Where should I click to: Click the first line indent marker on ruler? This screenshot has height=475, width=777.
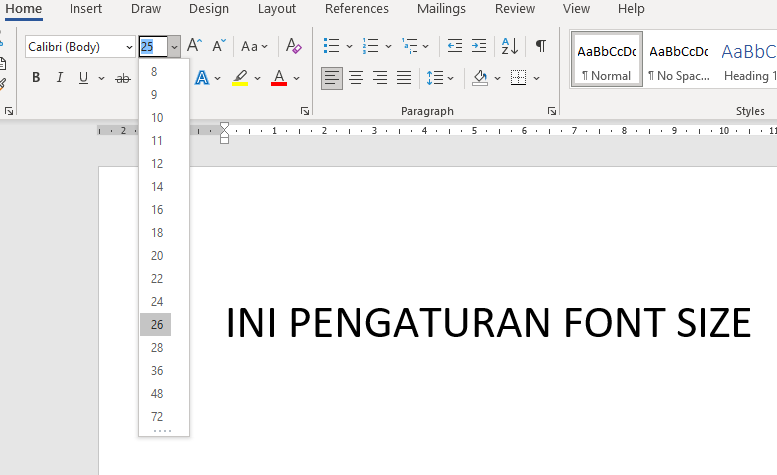[224, 126]
